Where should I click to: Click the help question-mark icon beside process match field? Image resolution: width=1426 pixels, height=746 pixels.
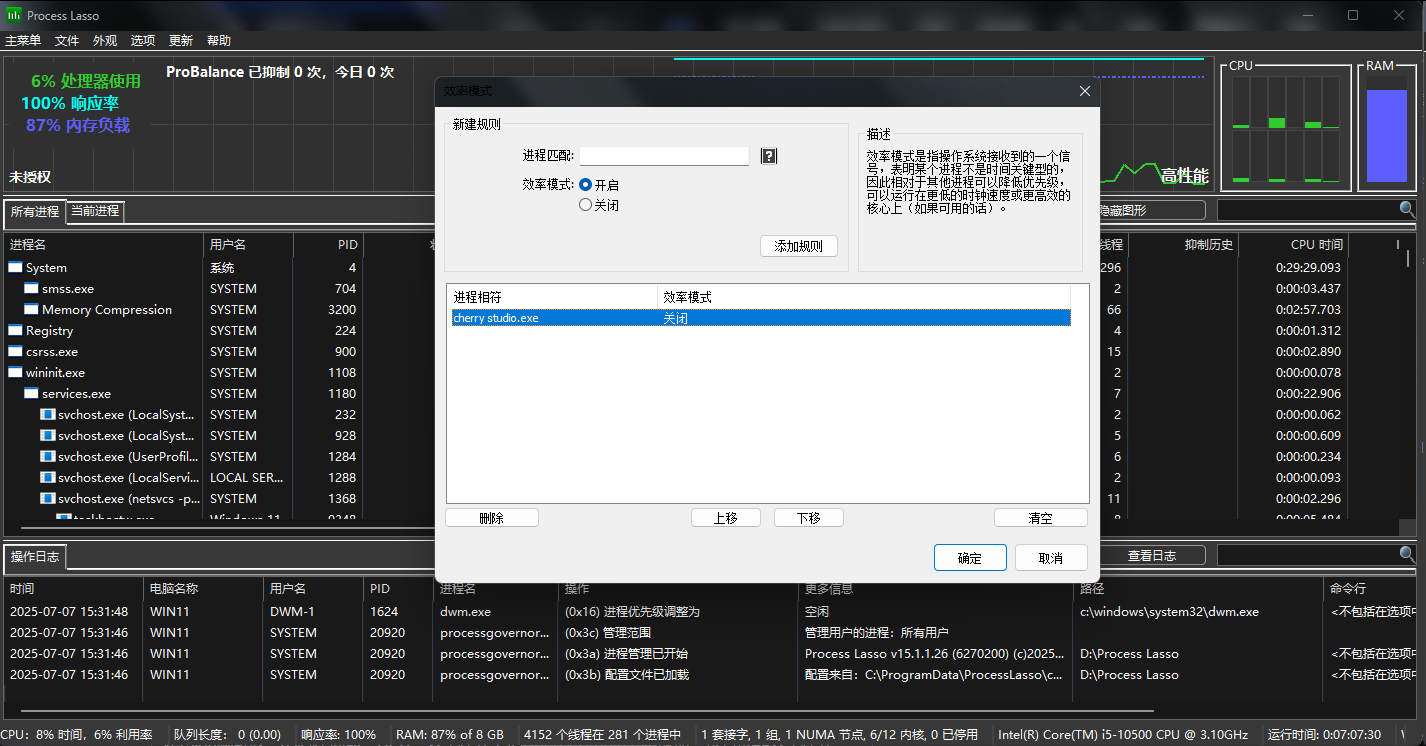coord(769,156)
